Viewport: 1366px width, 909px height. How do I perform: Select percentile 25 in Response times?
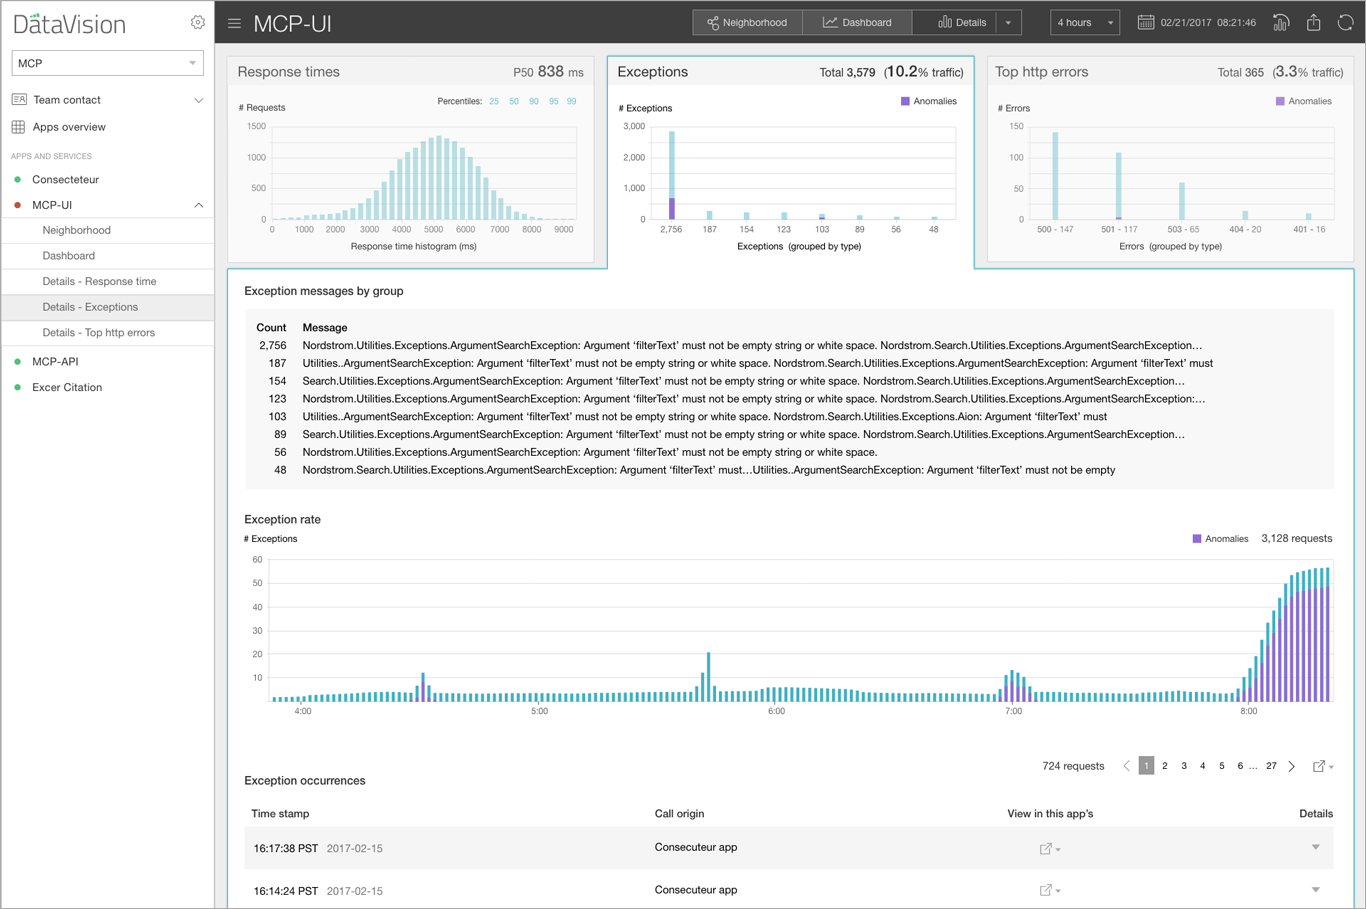tap(494, 101)
